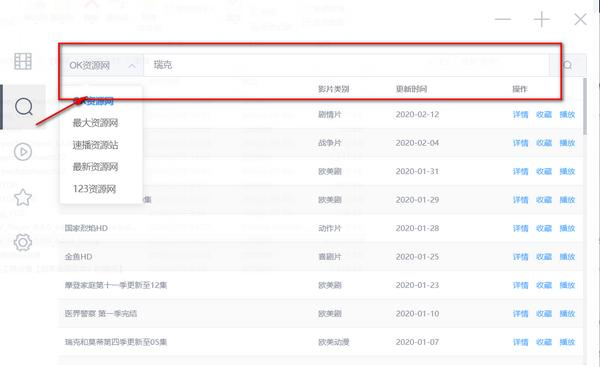The width and height of the screenshot is (600, 367).
Task: Click 播放 for 摩登家庭第十一季
Action: tap(567, 285)
